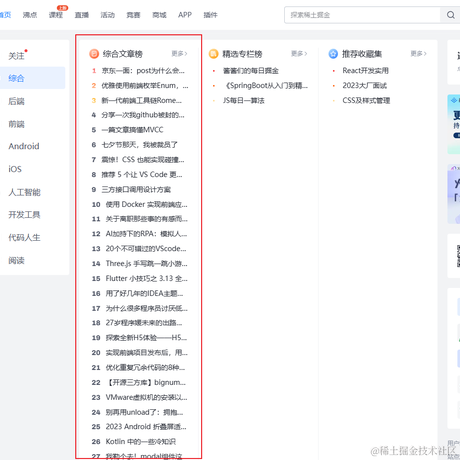Screen dimensions: 460x460
Task: Open article 11 关于离职那些事的有感而
Action: [147, 219]
